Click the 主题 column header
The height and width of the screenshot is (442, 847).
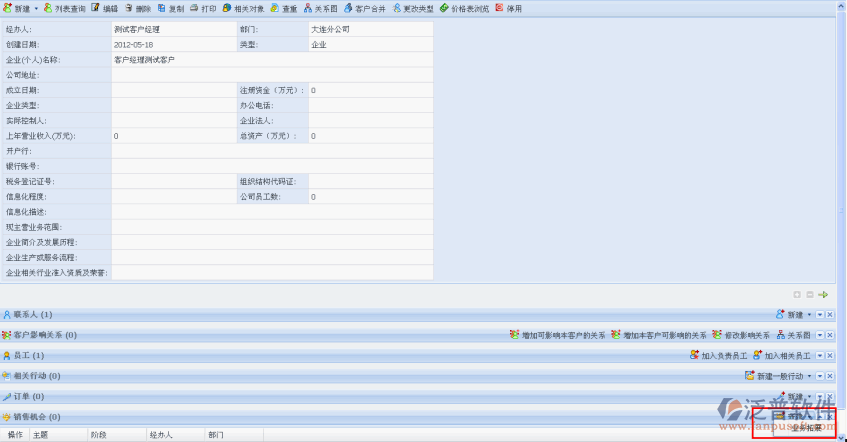point(41,435)
